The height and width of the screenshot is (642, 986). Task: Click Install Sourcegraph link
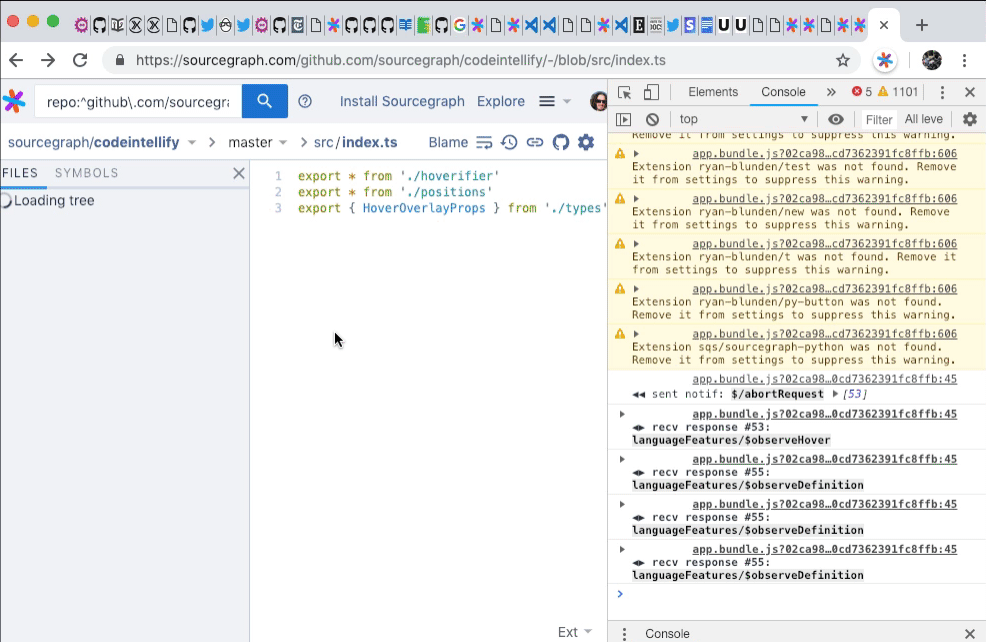point(402,101)
